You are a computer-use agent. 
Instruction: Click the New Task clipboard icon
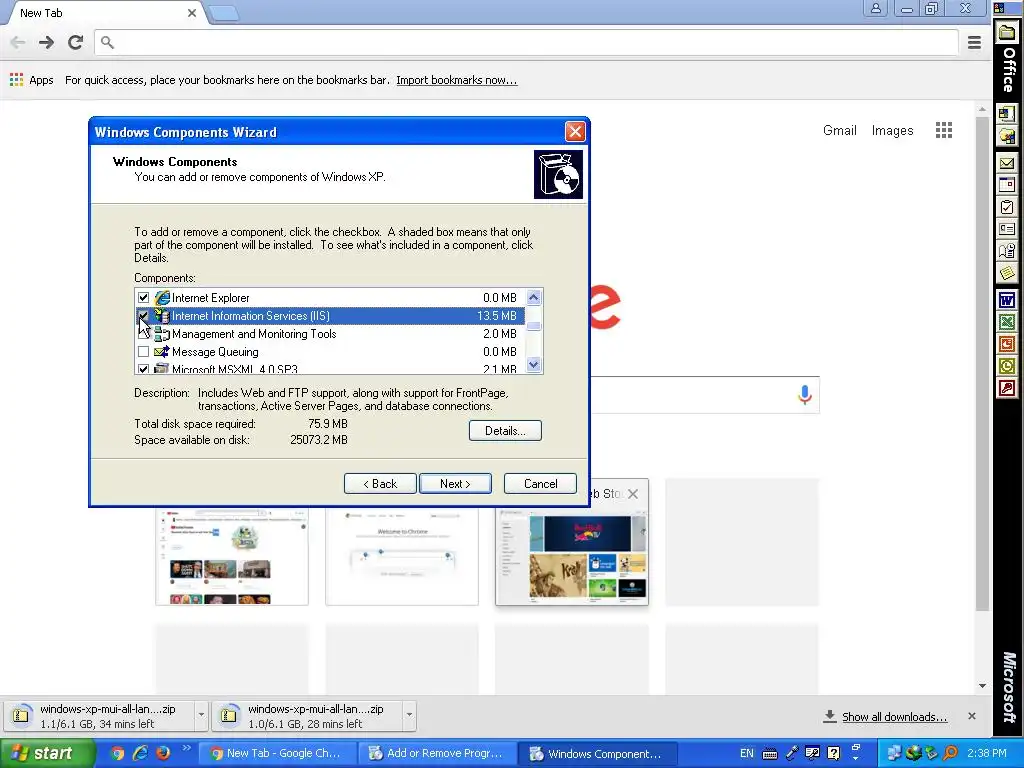1006,207
